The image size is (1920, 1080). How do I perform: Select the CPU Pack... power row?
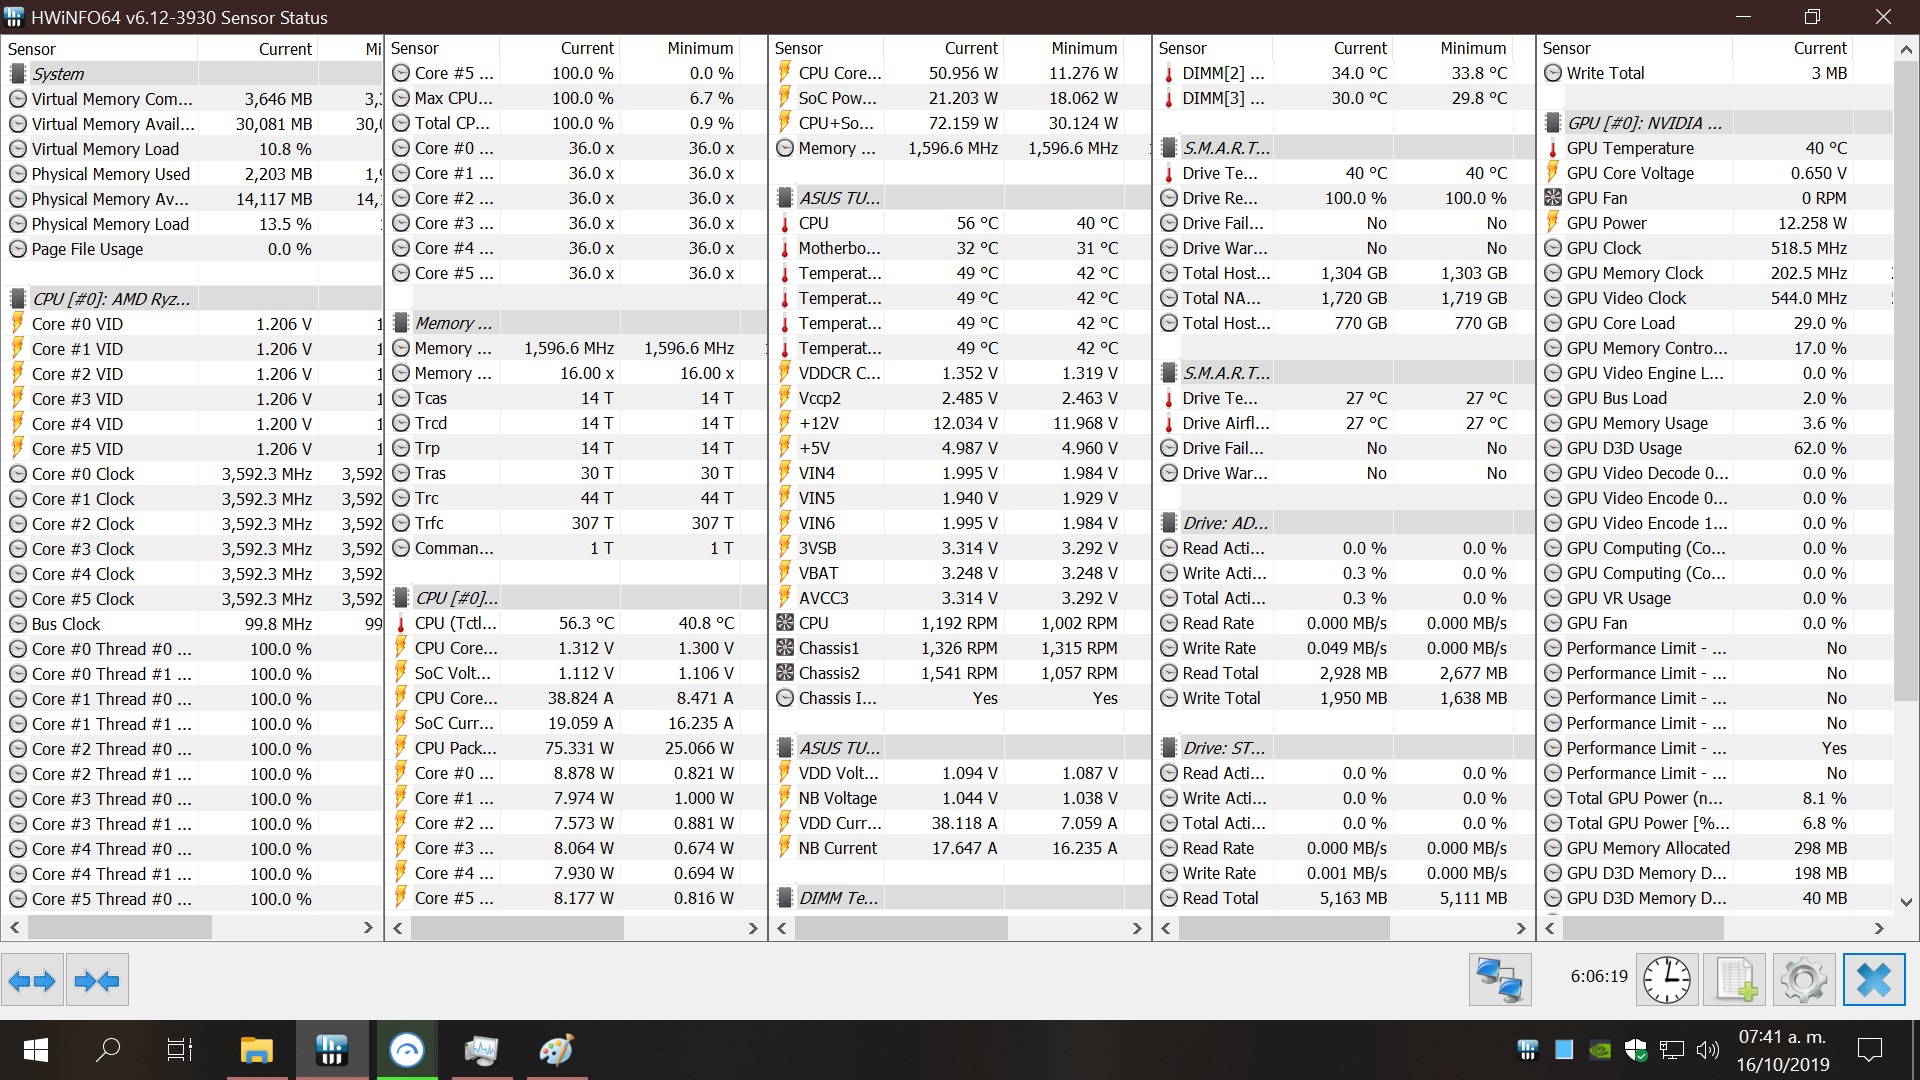tap(455, 748)
